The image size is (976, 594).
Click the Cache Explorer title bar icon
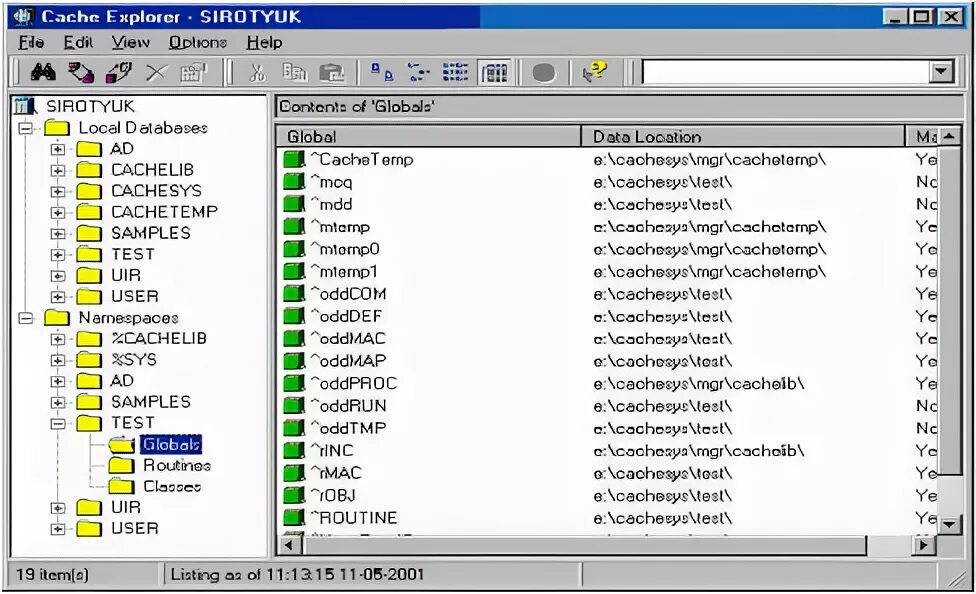pos(24,17)
